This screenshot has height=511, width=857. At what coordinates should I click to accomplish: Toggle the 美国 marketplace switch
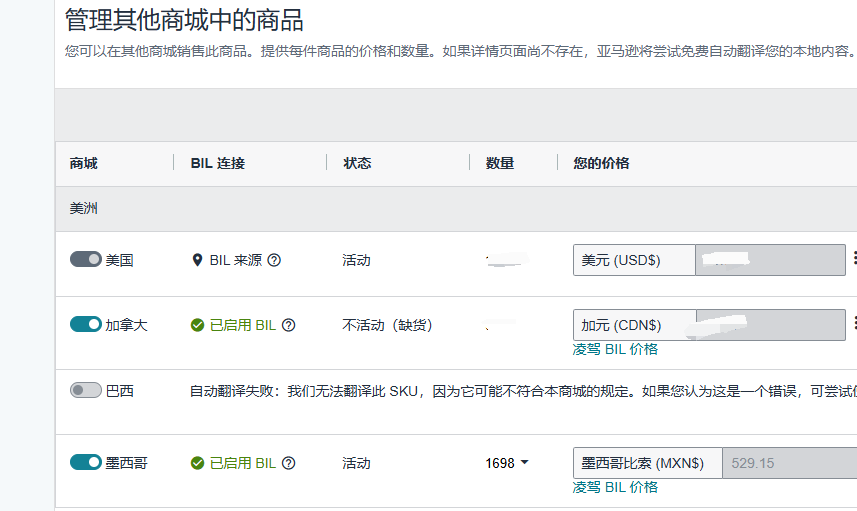click(86, 260)
